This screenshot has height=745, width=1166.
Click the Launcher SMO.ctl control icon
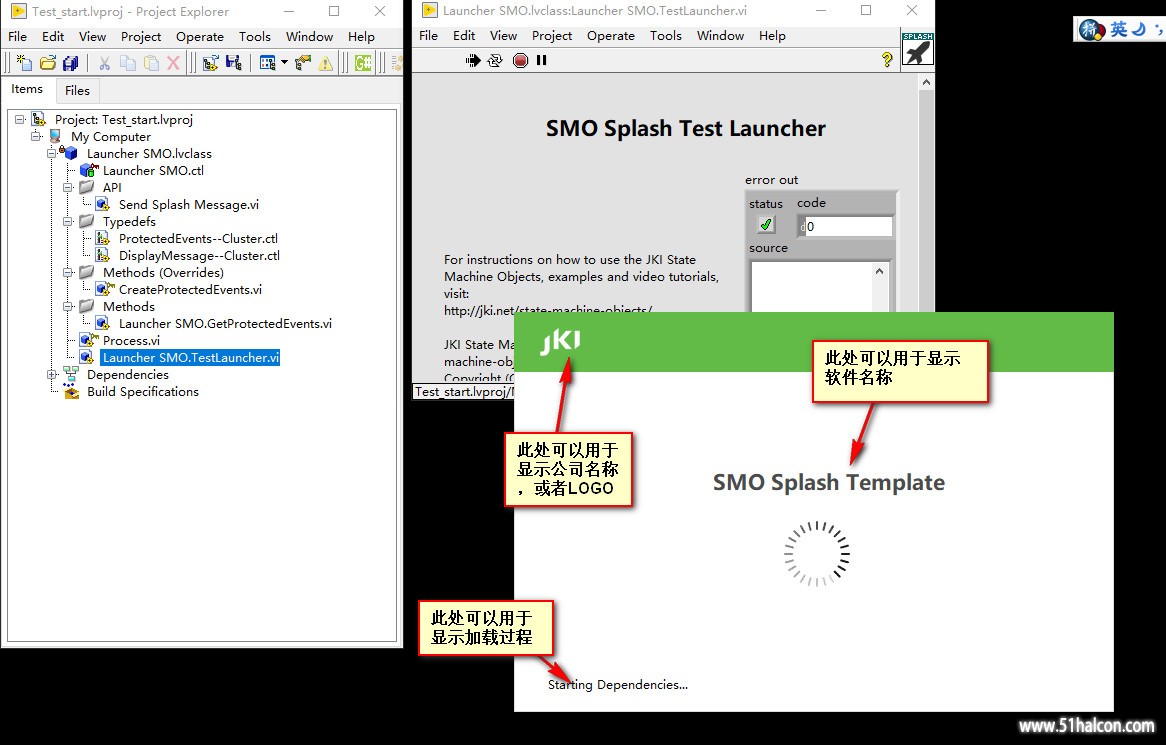[x=88, y=170]
